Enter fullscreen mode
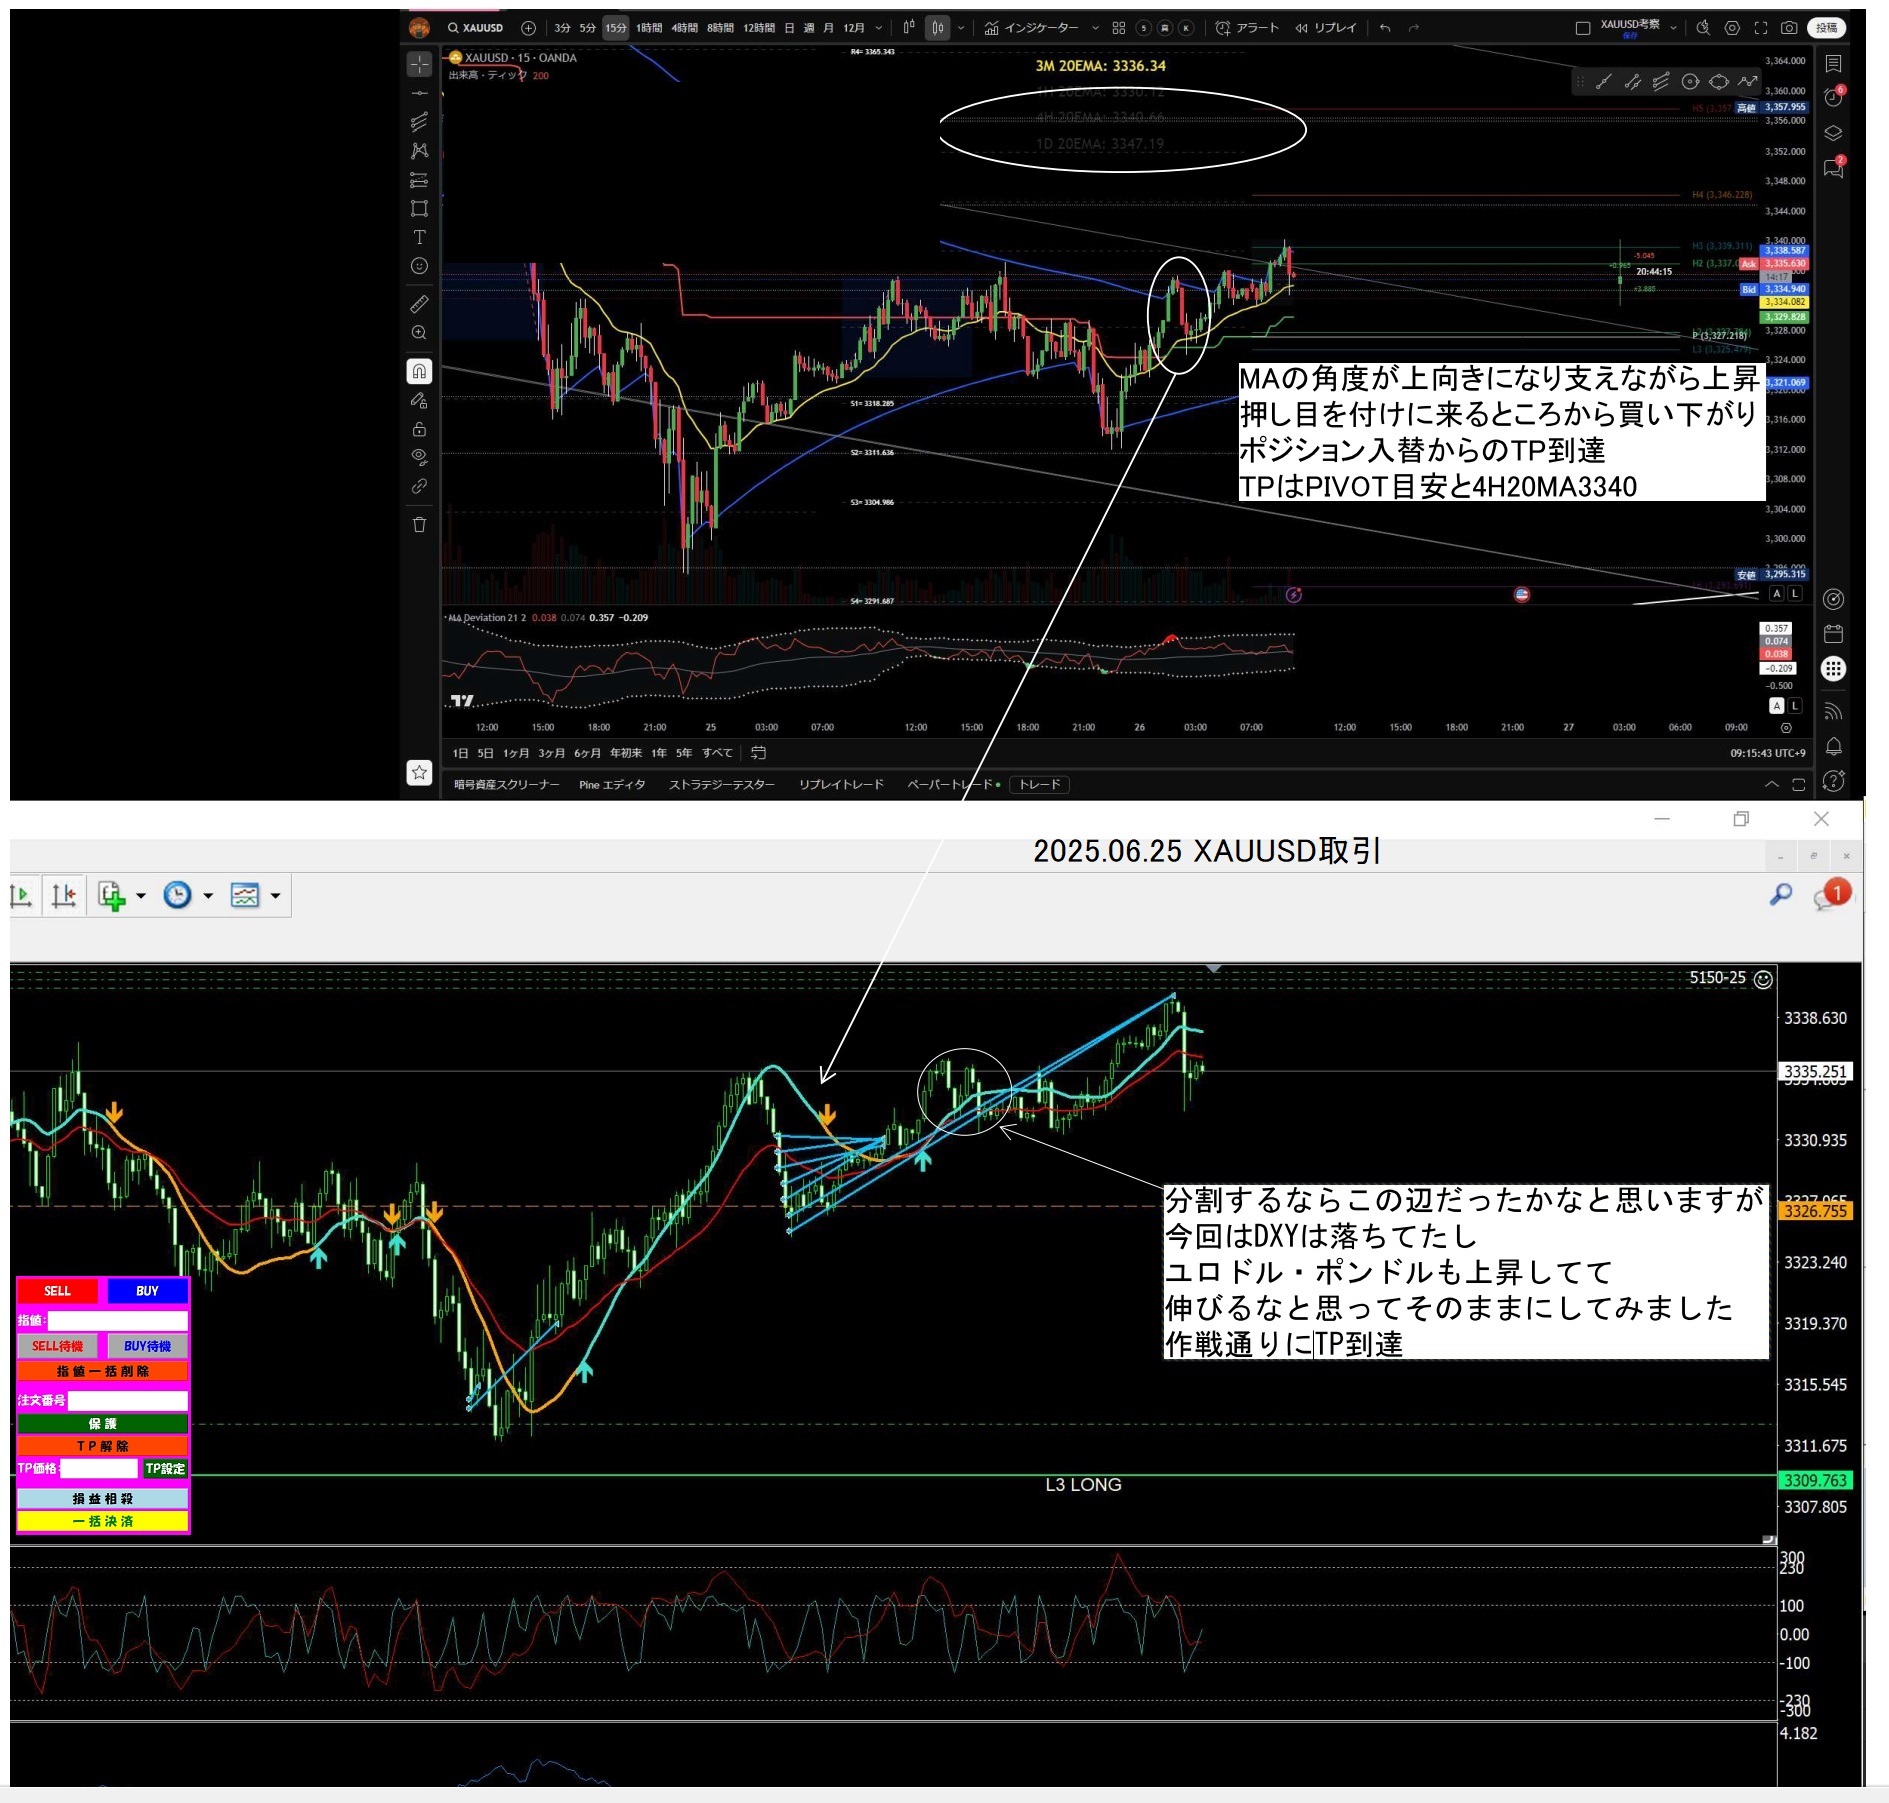 pyautogui.click(x=1761, y=28)
